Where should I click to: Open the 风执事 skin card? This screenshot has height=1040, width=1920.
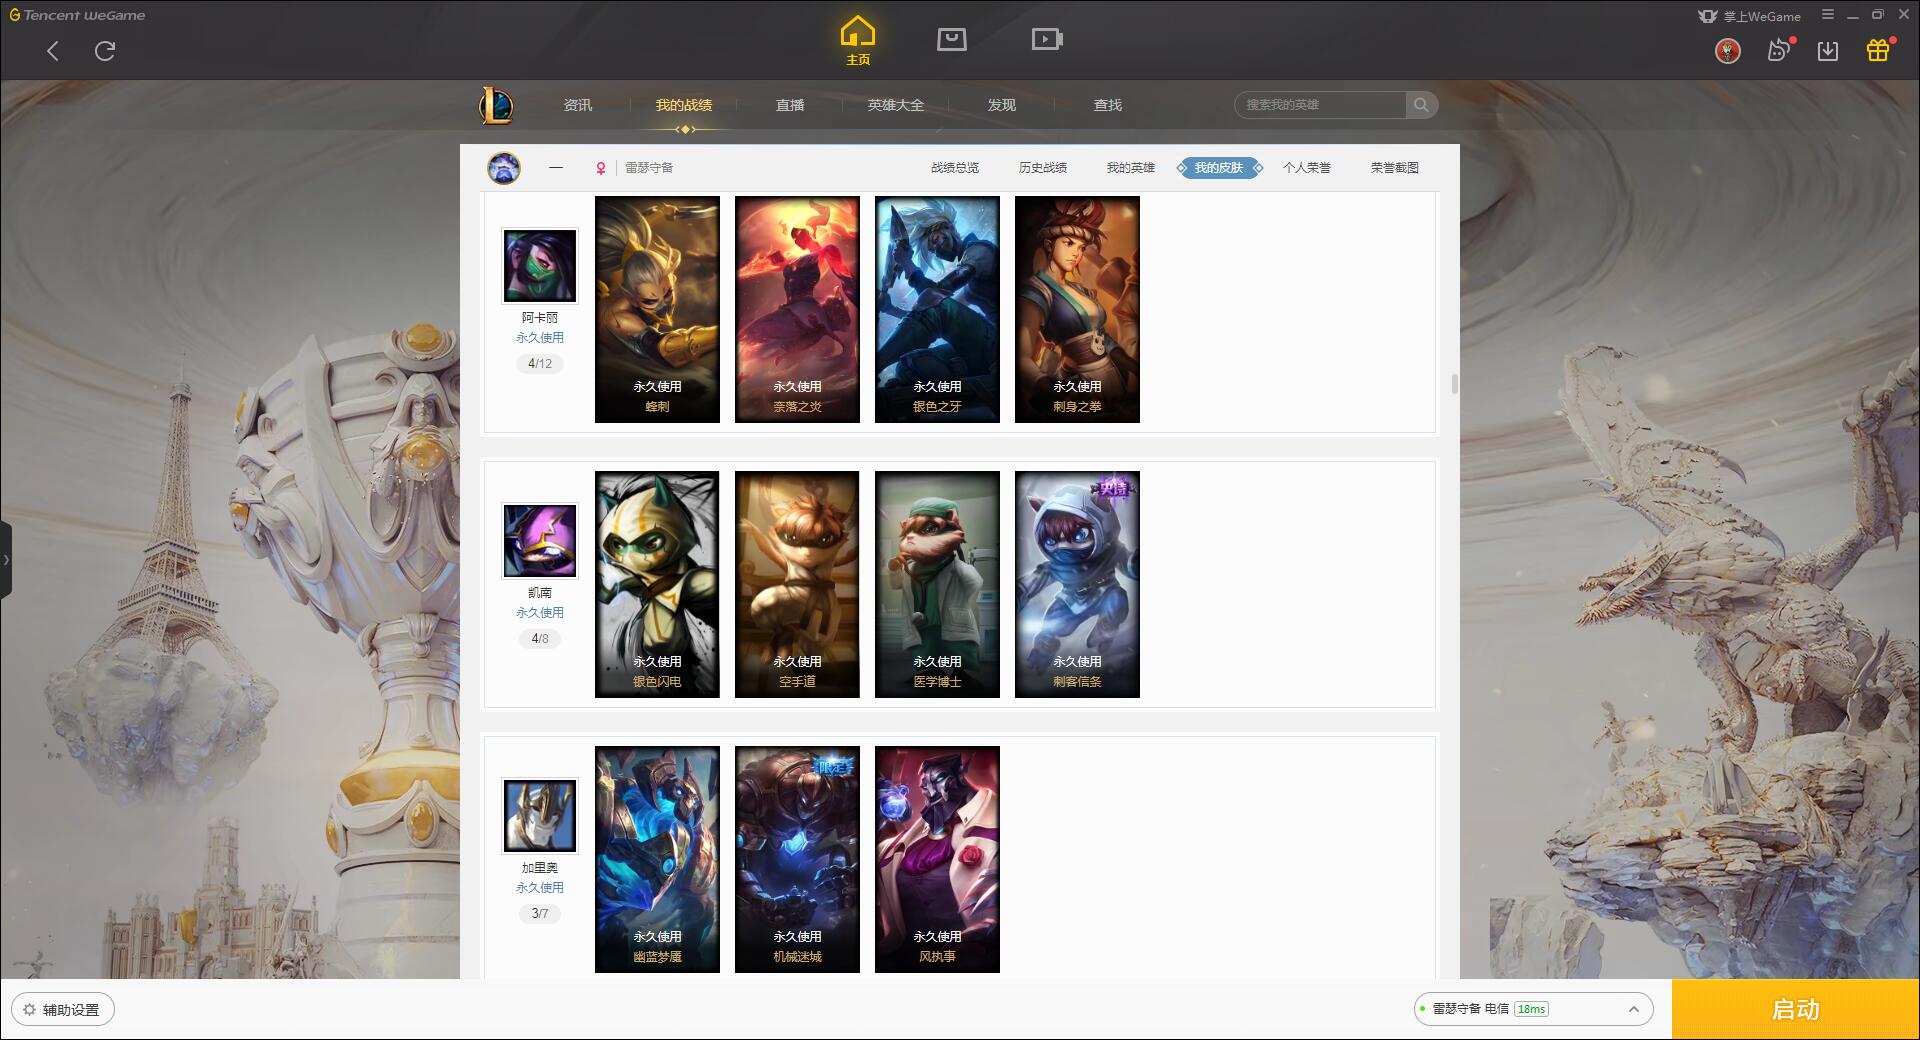point(937,859)
